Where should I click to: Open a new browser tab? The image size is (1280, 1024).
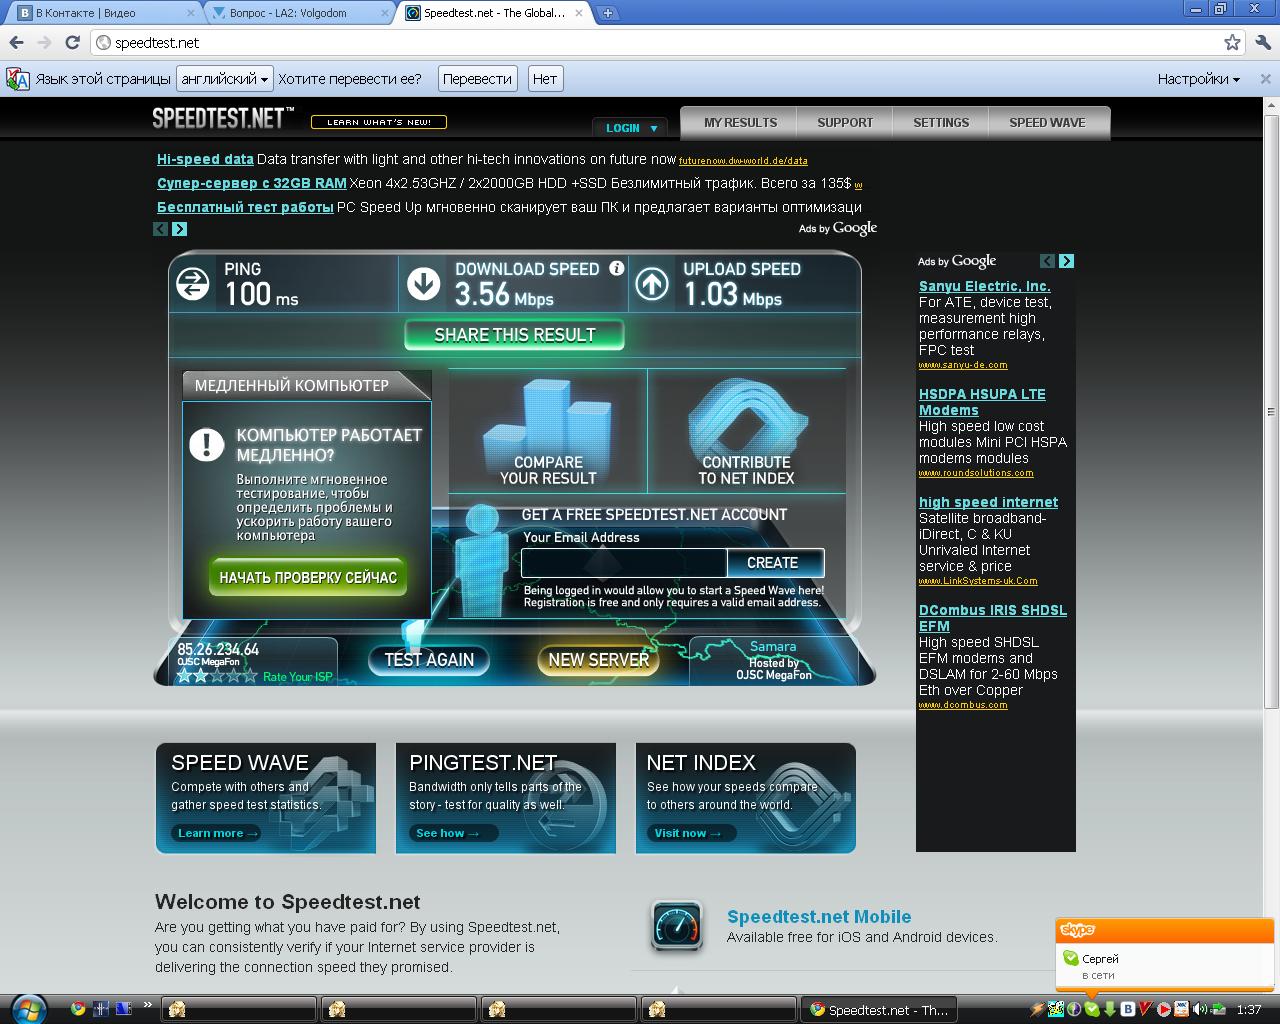pos(607,13)
